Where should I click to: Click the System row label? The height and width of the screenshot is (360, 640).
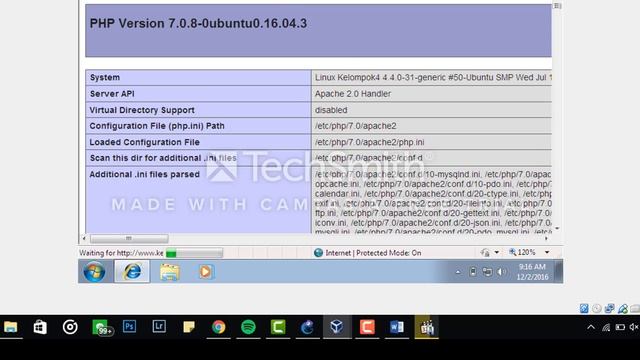click(105, 78)
